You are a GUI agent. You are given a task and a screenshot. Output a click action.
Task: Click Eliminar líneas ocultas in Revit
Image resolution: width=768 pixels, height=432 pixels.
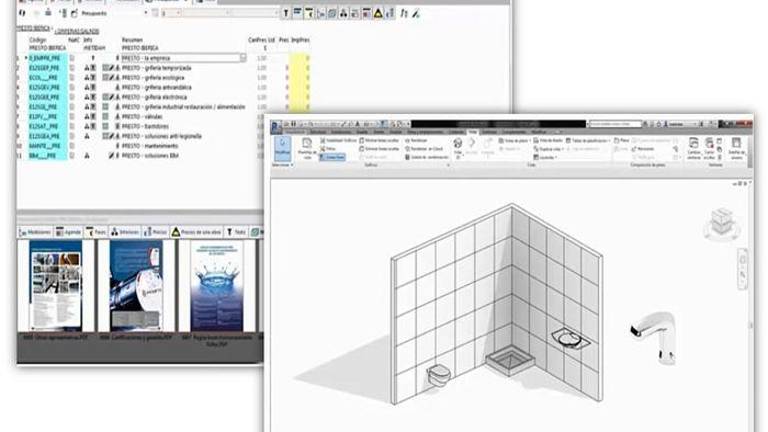[380, 149]
